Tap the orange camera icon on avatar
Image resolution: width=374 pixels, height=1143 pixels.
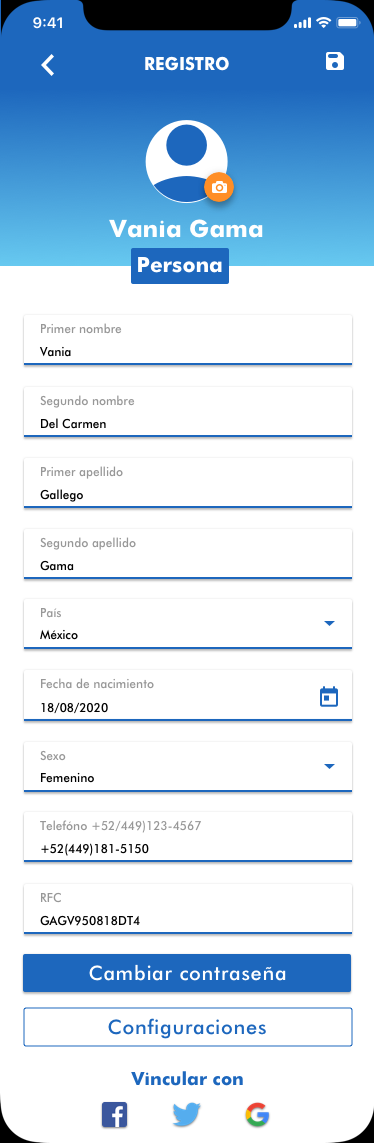[x=219, y=187]
